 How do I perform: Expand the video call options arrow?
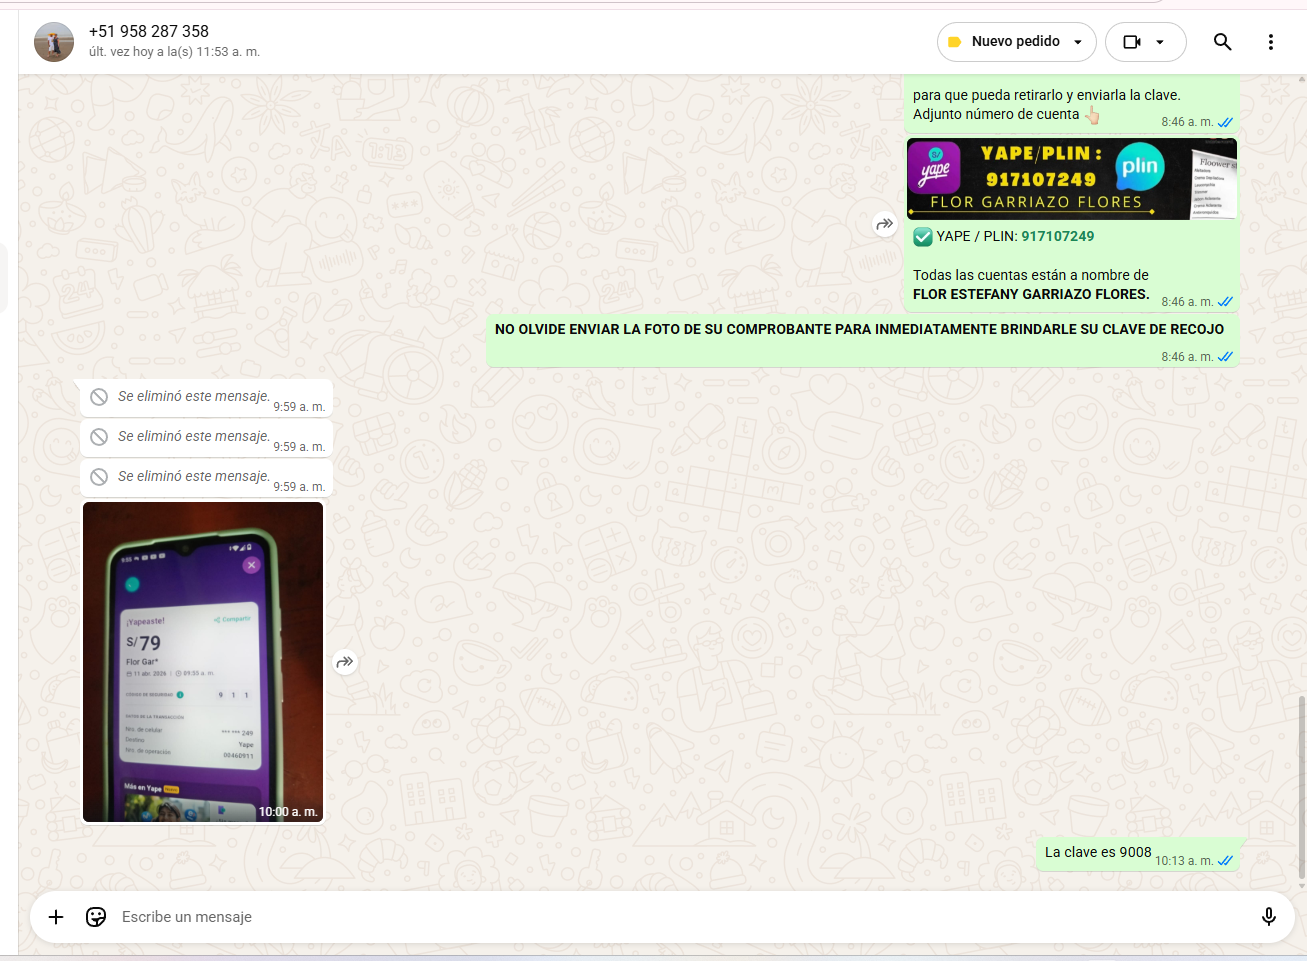point(1160,42)
